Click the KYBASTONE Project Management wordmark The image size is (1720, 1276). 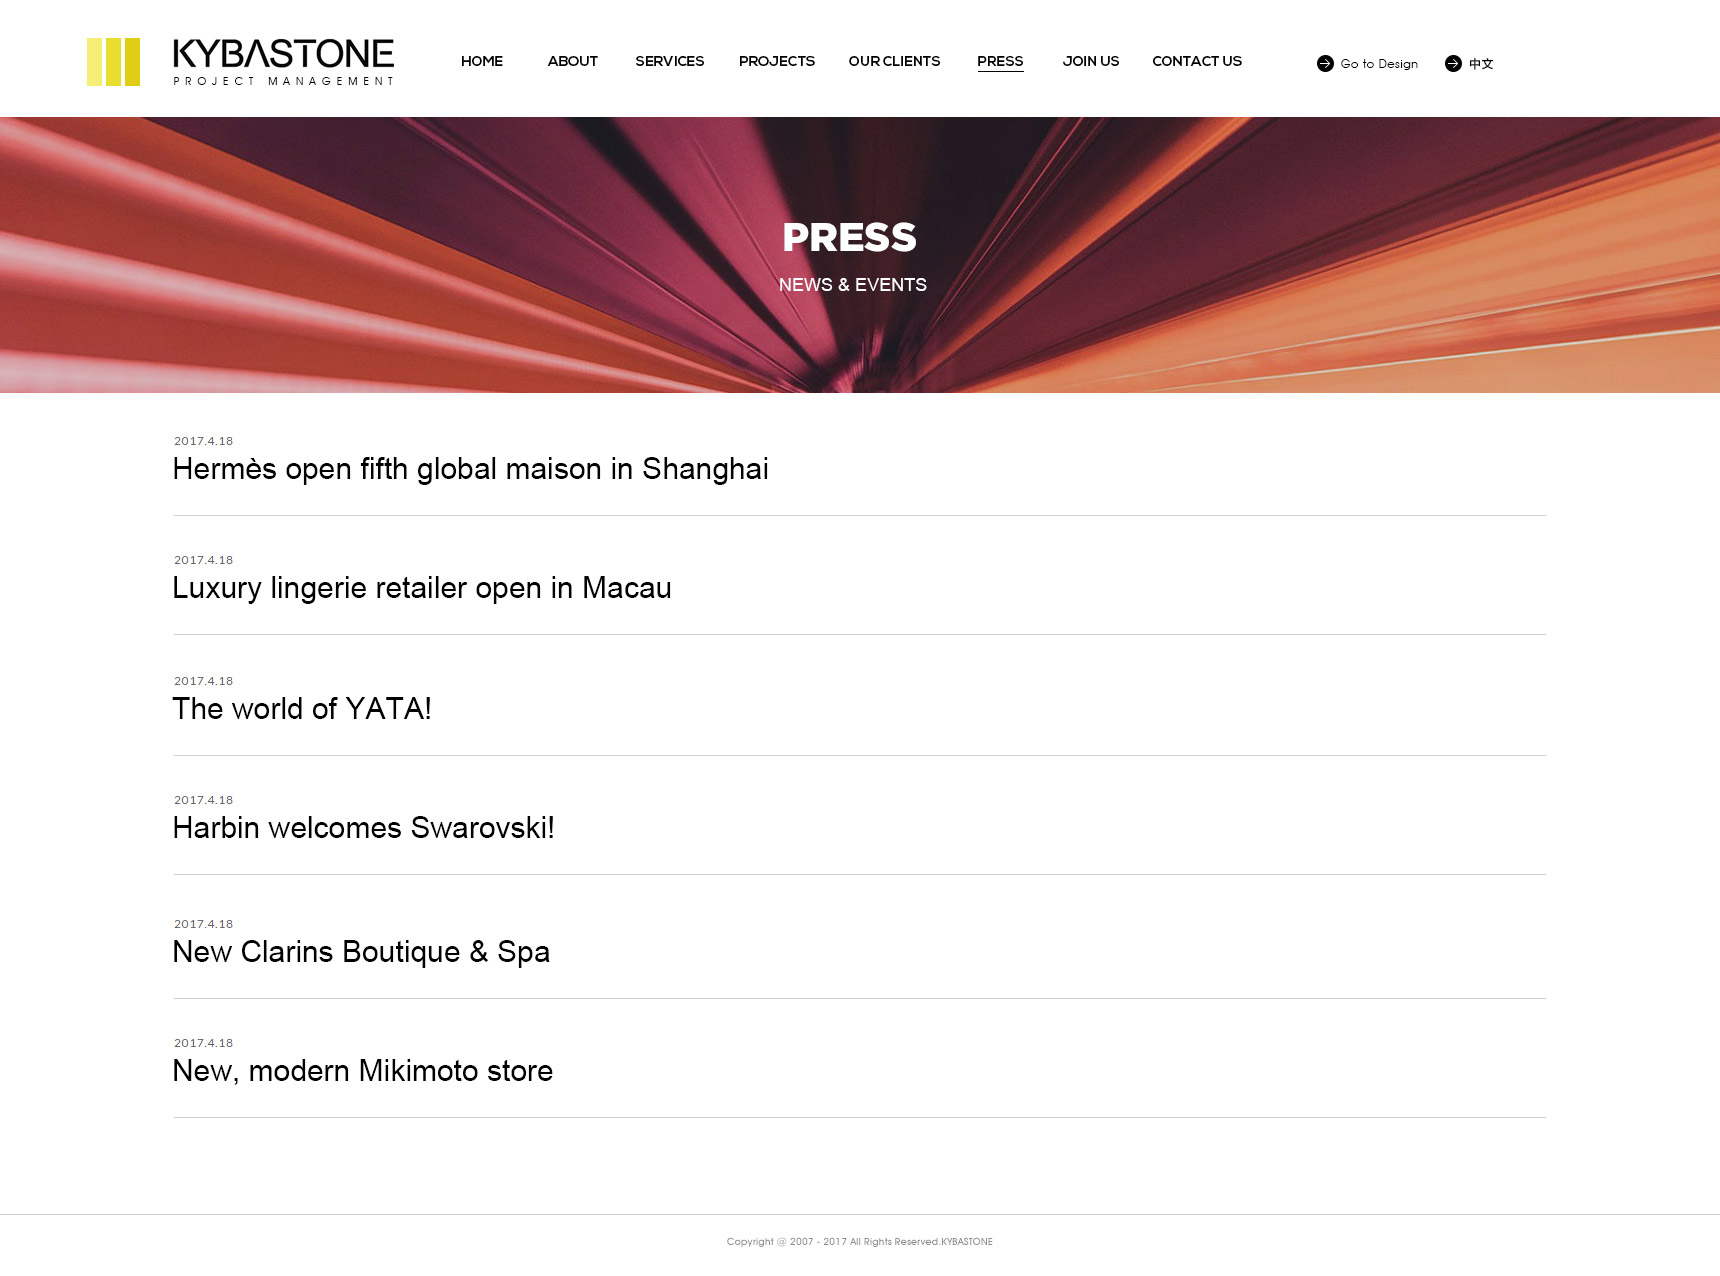284,62
